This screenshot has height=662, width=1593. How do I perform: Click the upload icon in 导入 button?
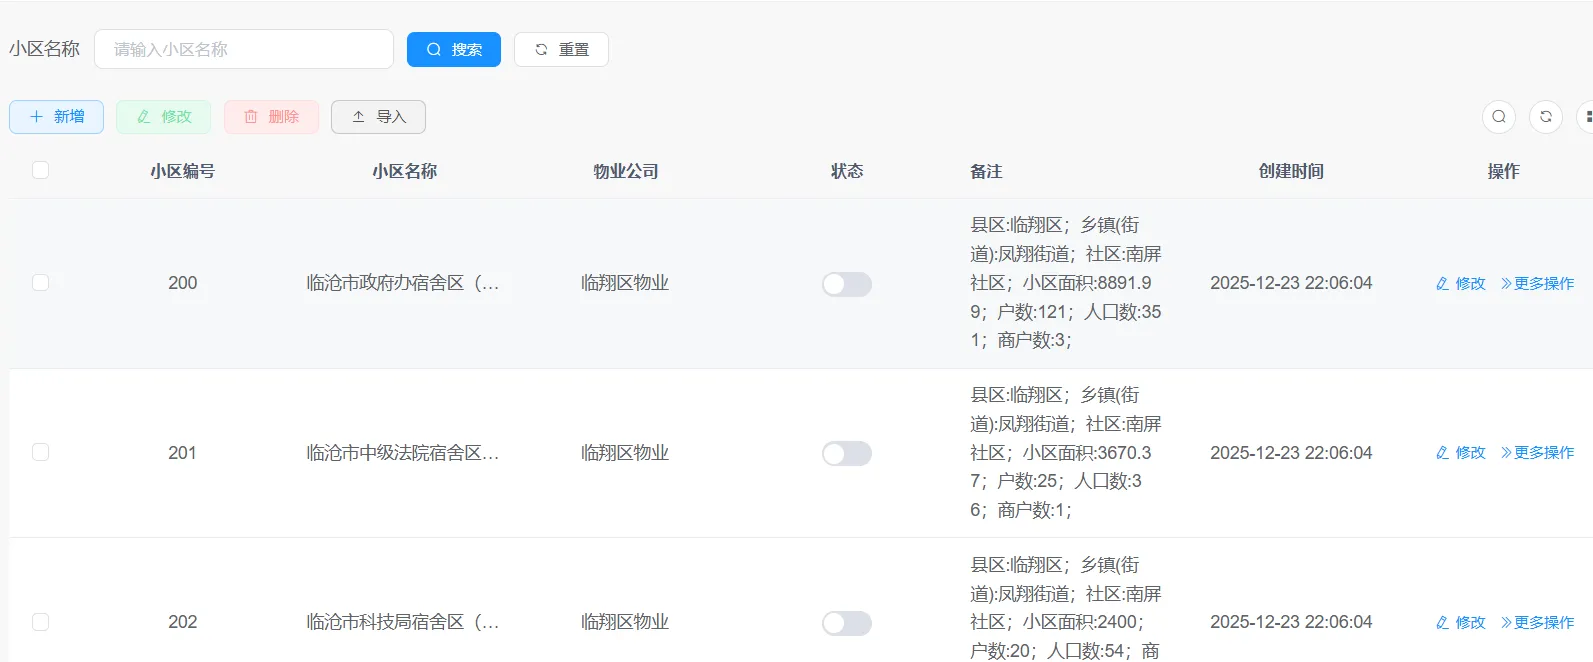pos(358,117)
